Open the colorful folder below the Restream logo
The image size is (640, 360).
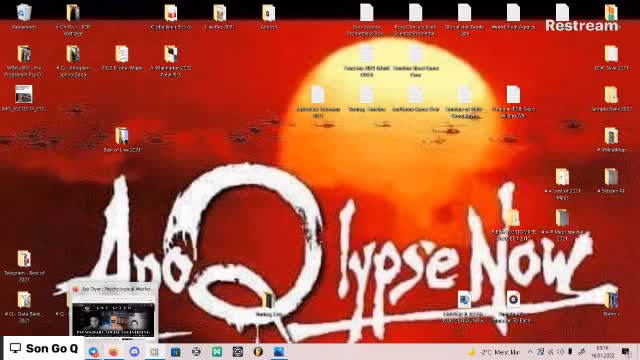pyautogui.click(x=611, y=13)
